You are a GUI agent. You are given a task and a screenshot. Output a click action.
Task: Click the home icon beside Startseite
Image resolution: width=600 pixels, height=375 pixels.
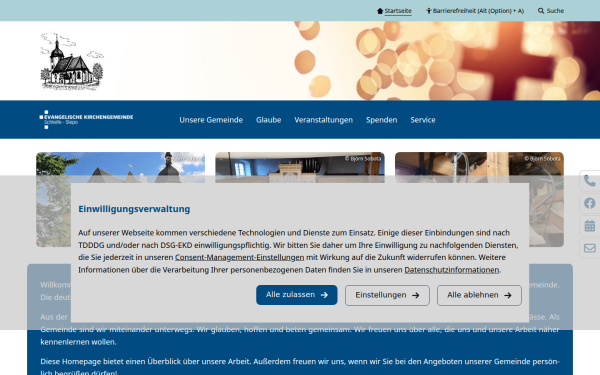380,11
